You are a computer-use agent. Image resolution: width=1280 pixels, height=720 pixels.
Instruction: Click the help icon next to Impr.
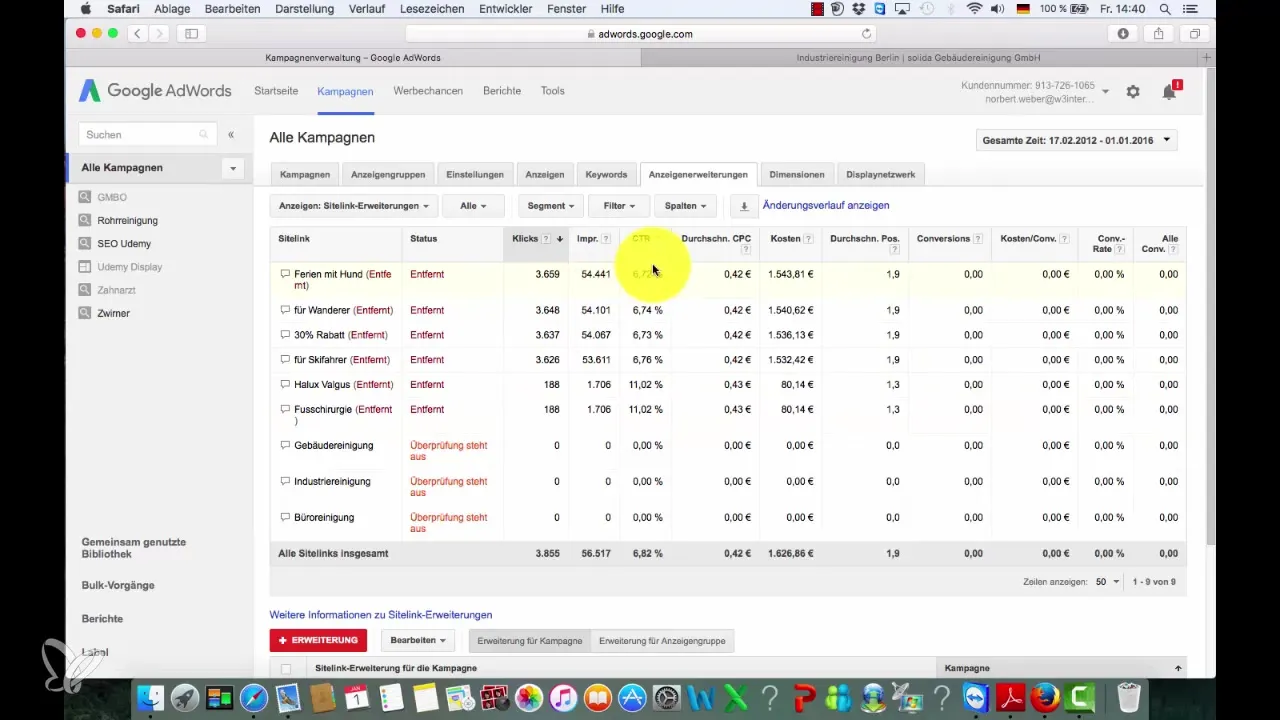(x=606, y=239)
